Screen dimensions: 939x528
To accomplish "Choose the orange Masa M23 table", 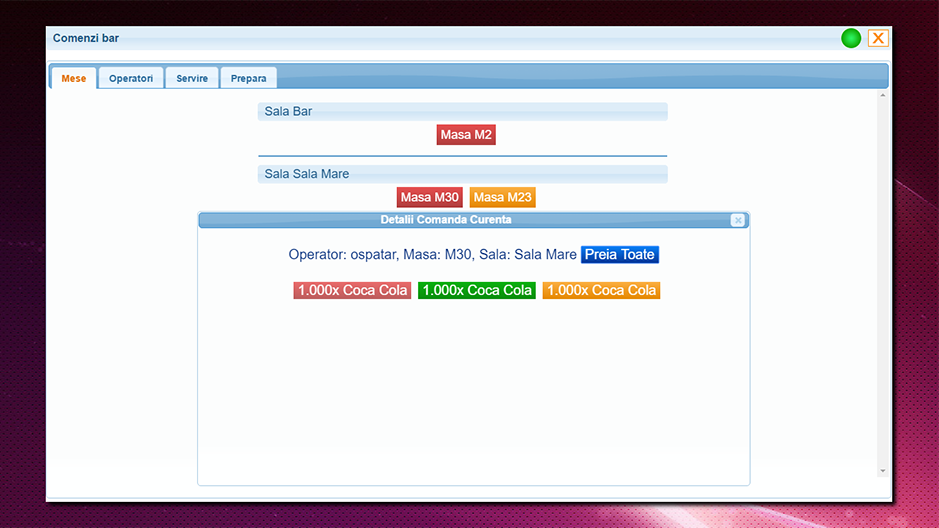I will coord(502,197).
